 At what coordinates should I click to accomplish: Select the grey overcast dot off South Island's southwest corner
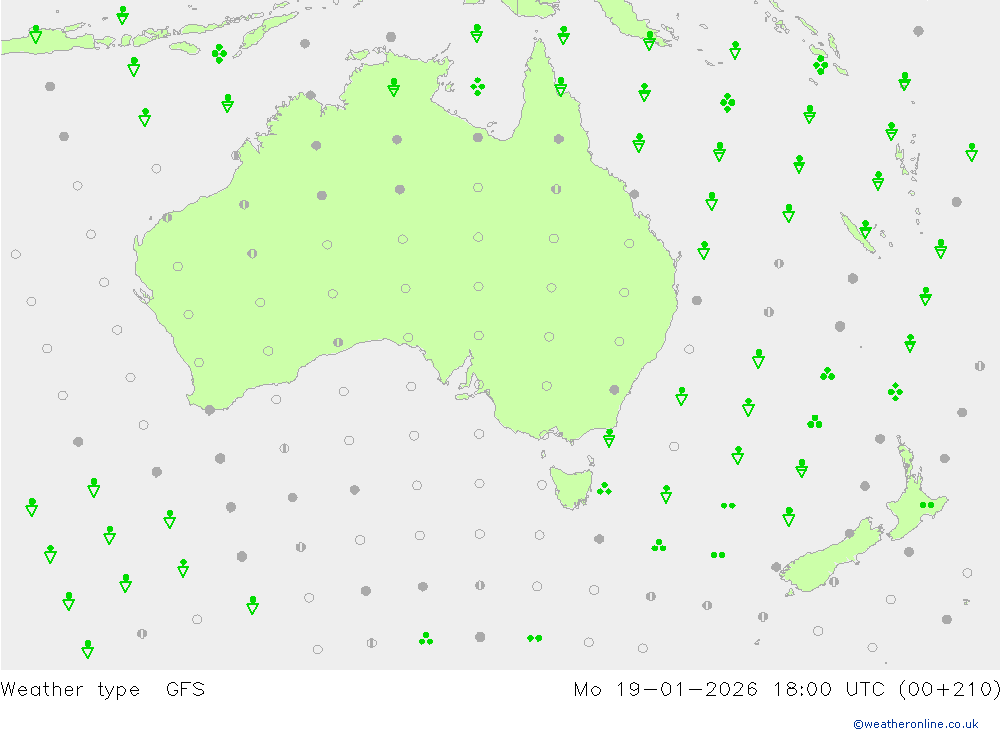click(776, 566)
